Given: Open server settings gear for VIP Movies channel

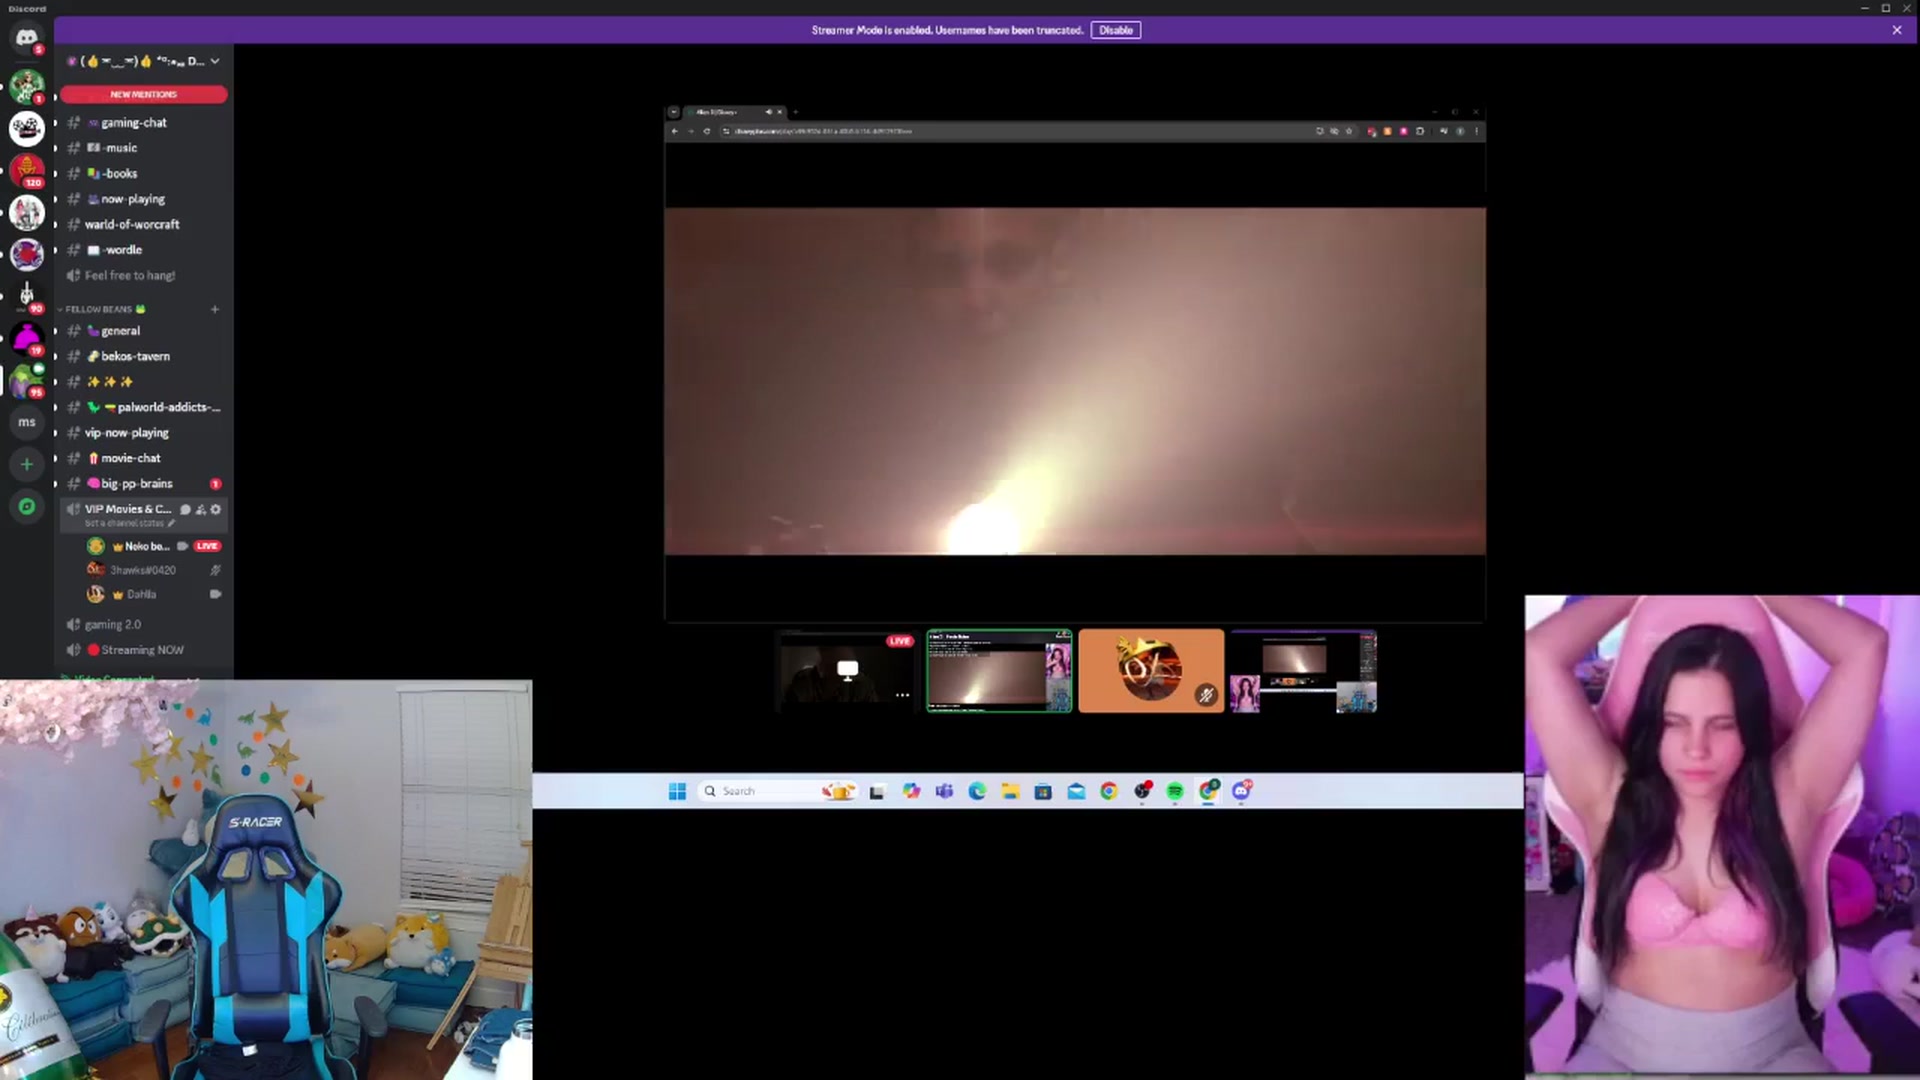Looking at the screenshot, I should [x=216, y=509].
